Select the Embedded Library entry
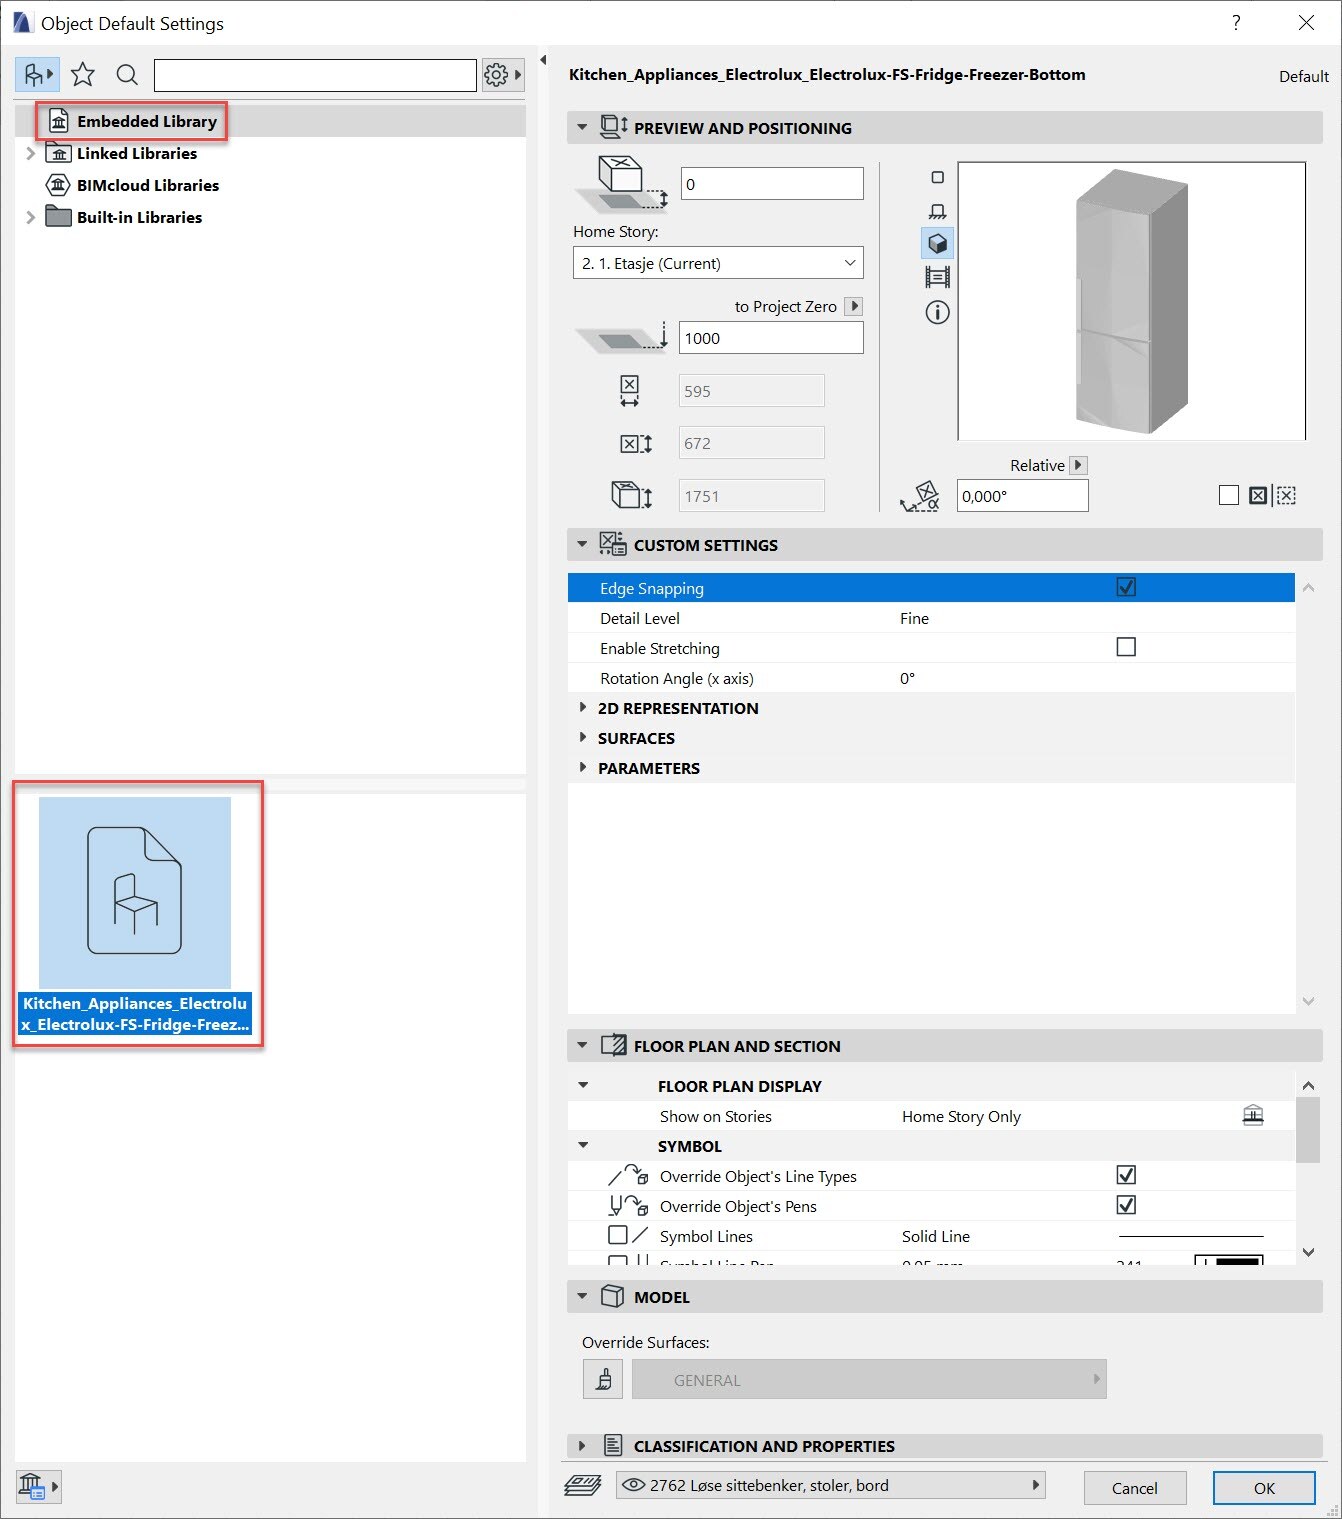The height and width of the screenshot is (1519, 1342). pos(147,121)
